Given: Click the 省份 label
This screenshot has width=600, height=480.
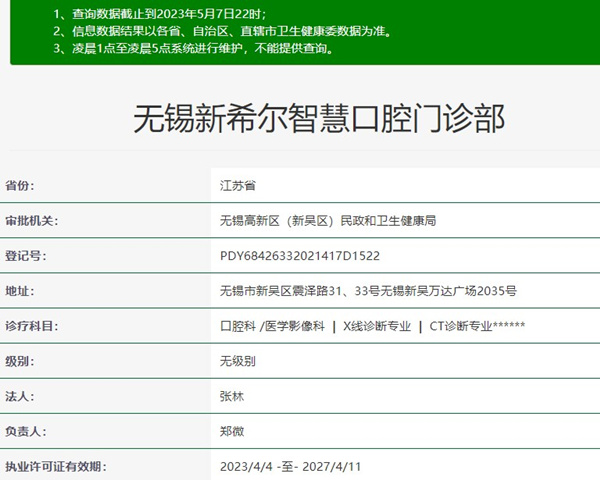Looking at the screenshot, I should [20, 186].
